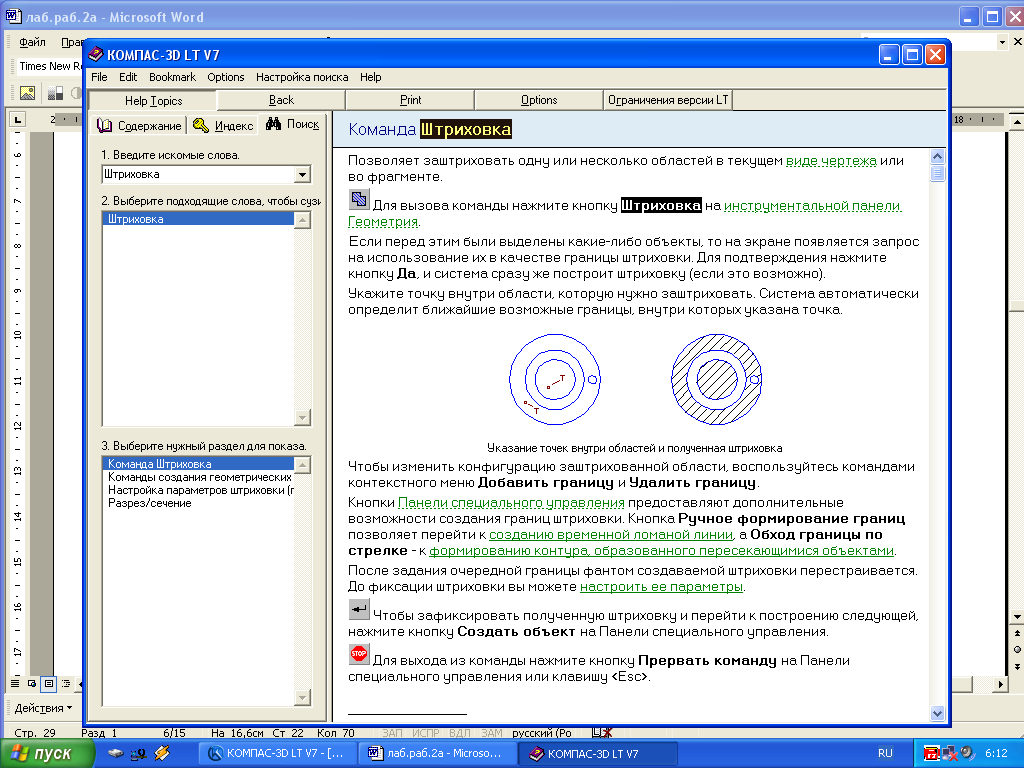The height and width of the screenshot is (768, 1024).
Task: Switch to the КОМПАС-3D LT V7 main taskbar window
Action: (278, 754)
